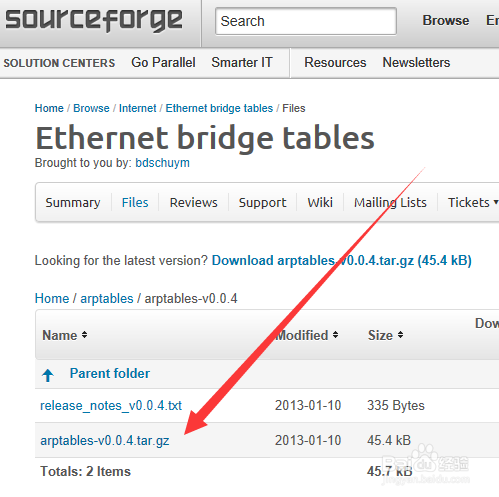
Task: Switch to the Mailing Lists tab
Action: [x=390, y=202]
